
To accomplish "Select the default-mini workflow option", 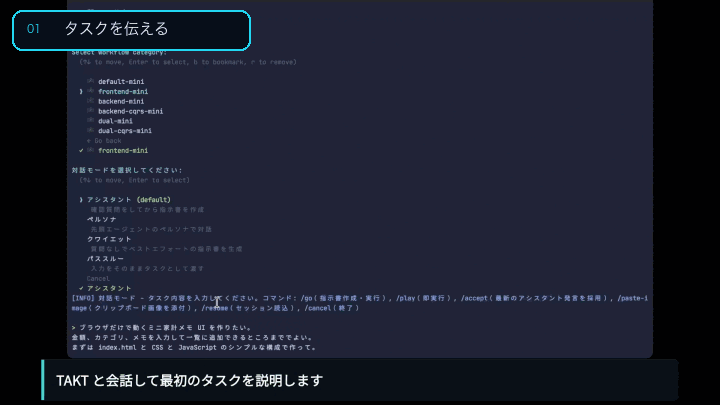I will click(121, 82).
